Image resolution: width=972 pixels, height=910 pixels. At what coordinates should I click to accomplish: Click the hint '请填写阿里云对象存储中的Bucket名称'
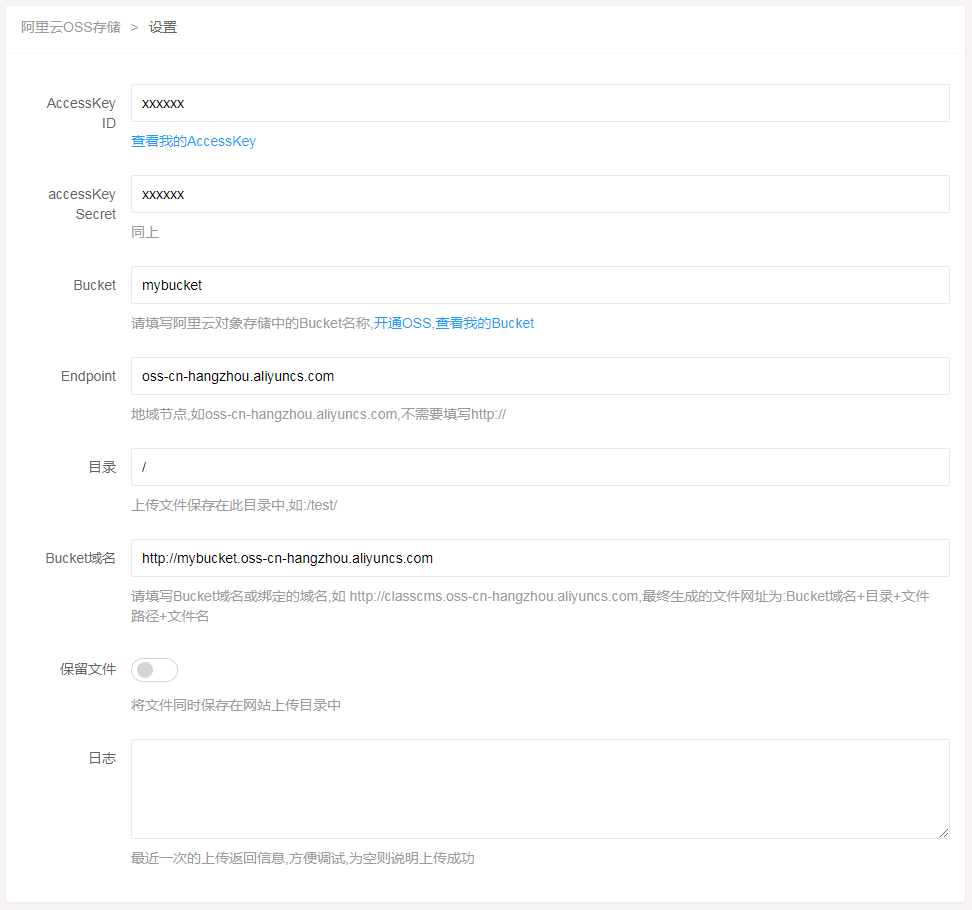coord(250,323)
